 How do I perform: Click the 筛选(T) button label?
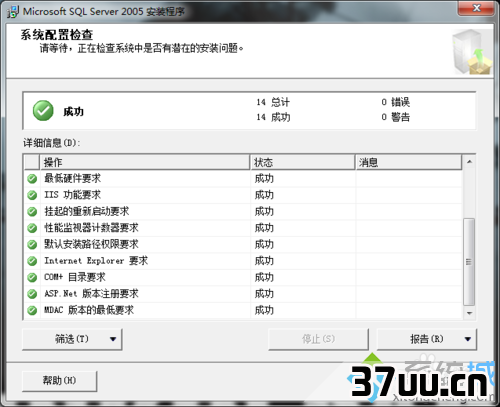pyautogui.click(x=72, y=339)
